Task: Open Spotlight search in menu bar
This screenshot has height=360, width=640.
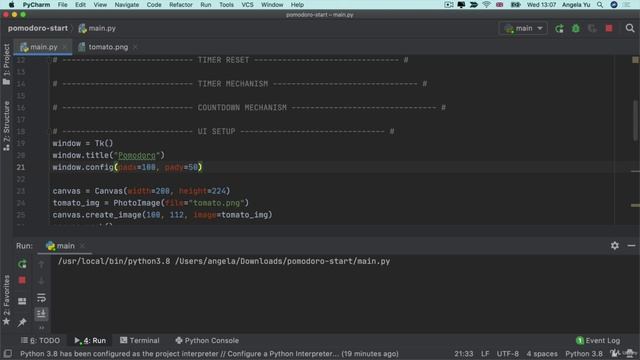Action: click(x=600, y=5)
